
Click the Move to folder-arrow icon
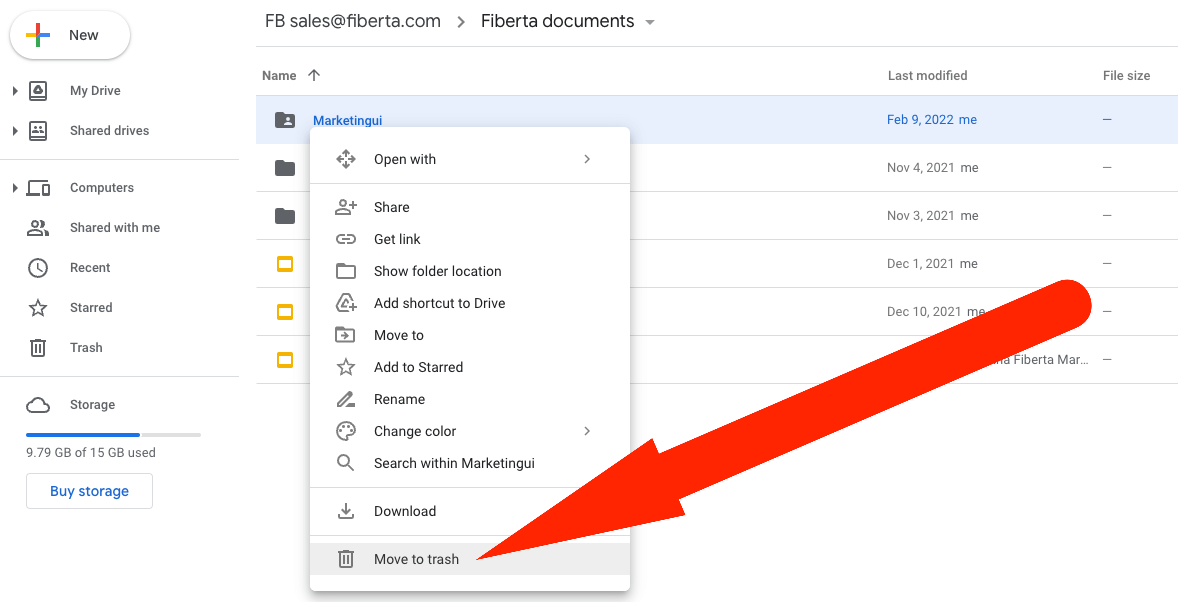(x=346, y=335)
